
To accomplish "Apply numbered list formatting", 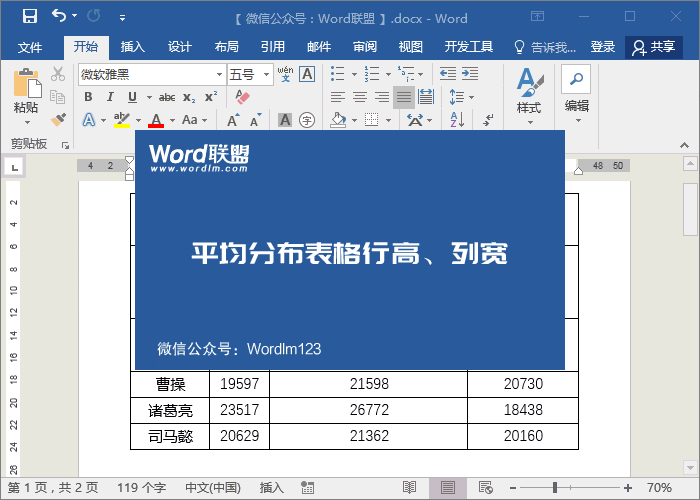I will (371, 74).
